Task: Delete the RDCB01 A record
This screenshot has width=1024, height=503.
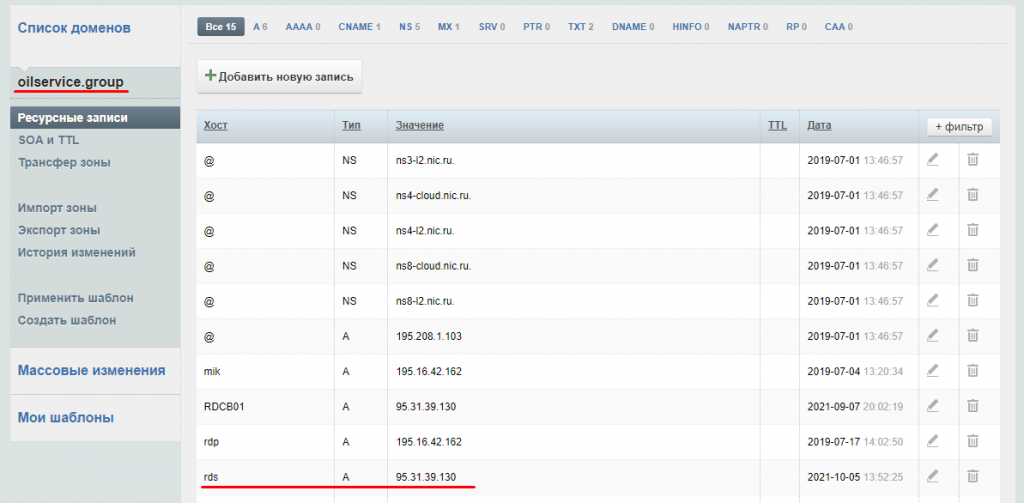Action: point(972,406)
